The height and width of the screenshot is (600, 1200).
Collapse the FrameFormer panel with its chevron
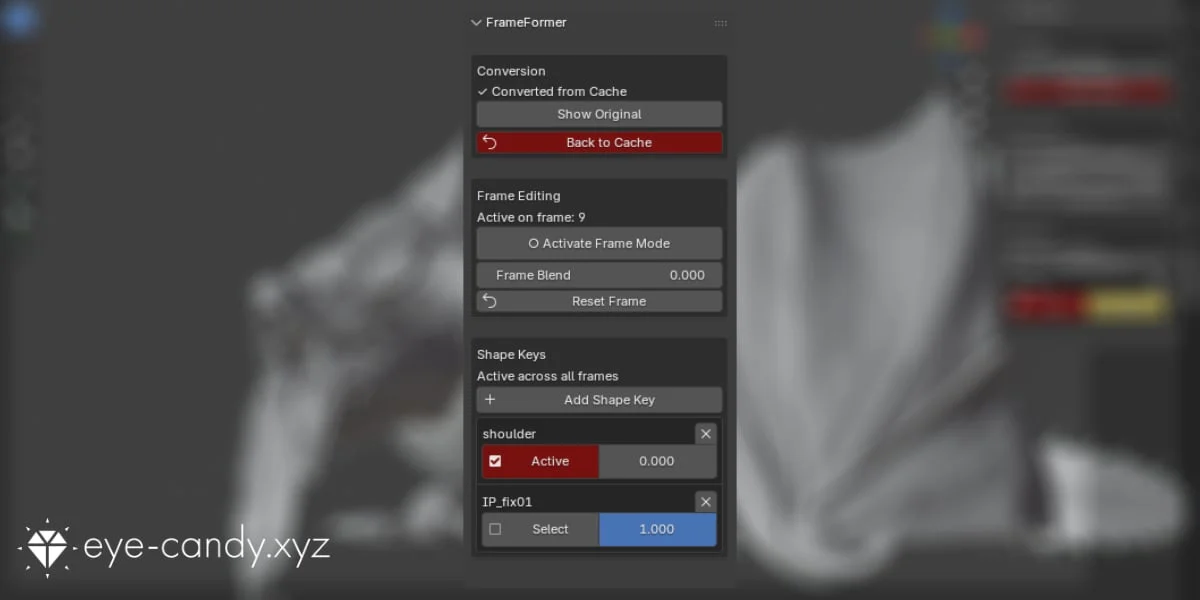(476, 22)
